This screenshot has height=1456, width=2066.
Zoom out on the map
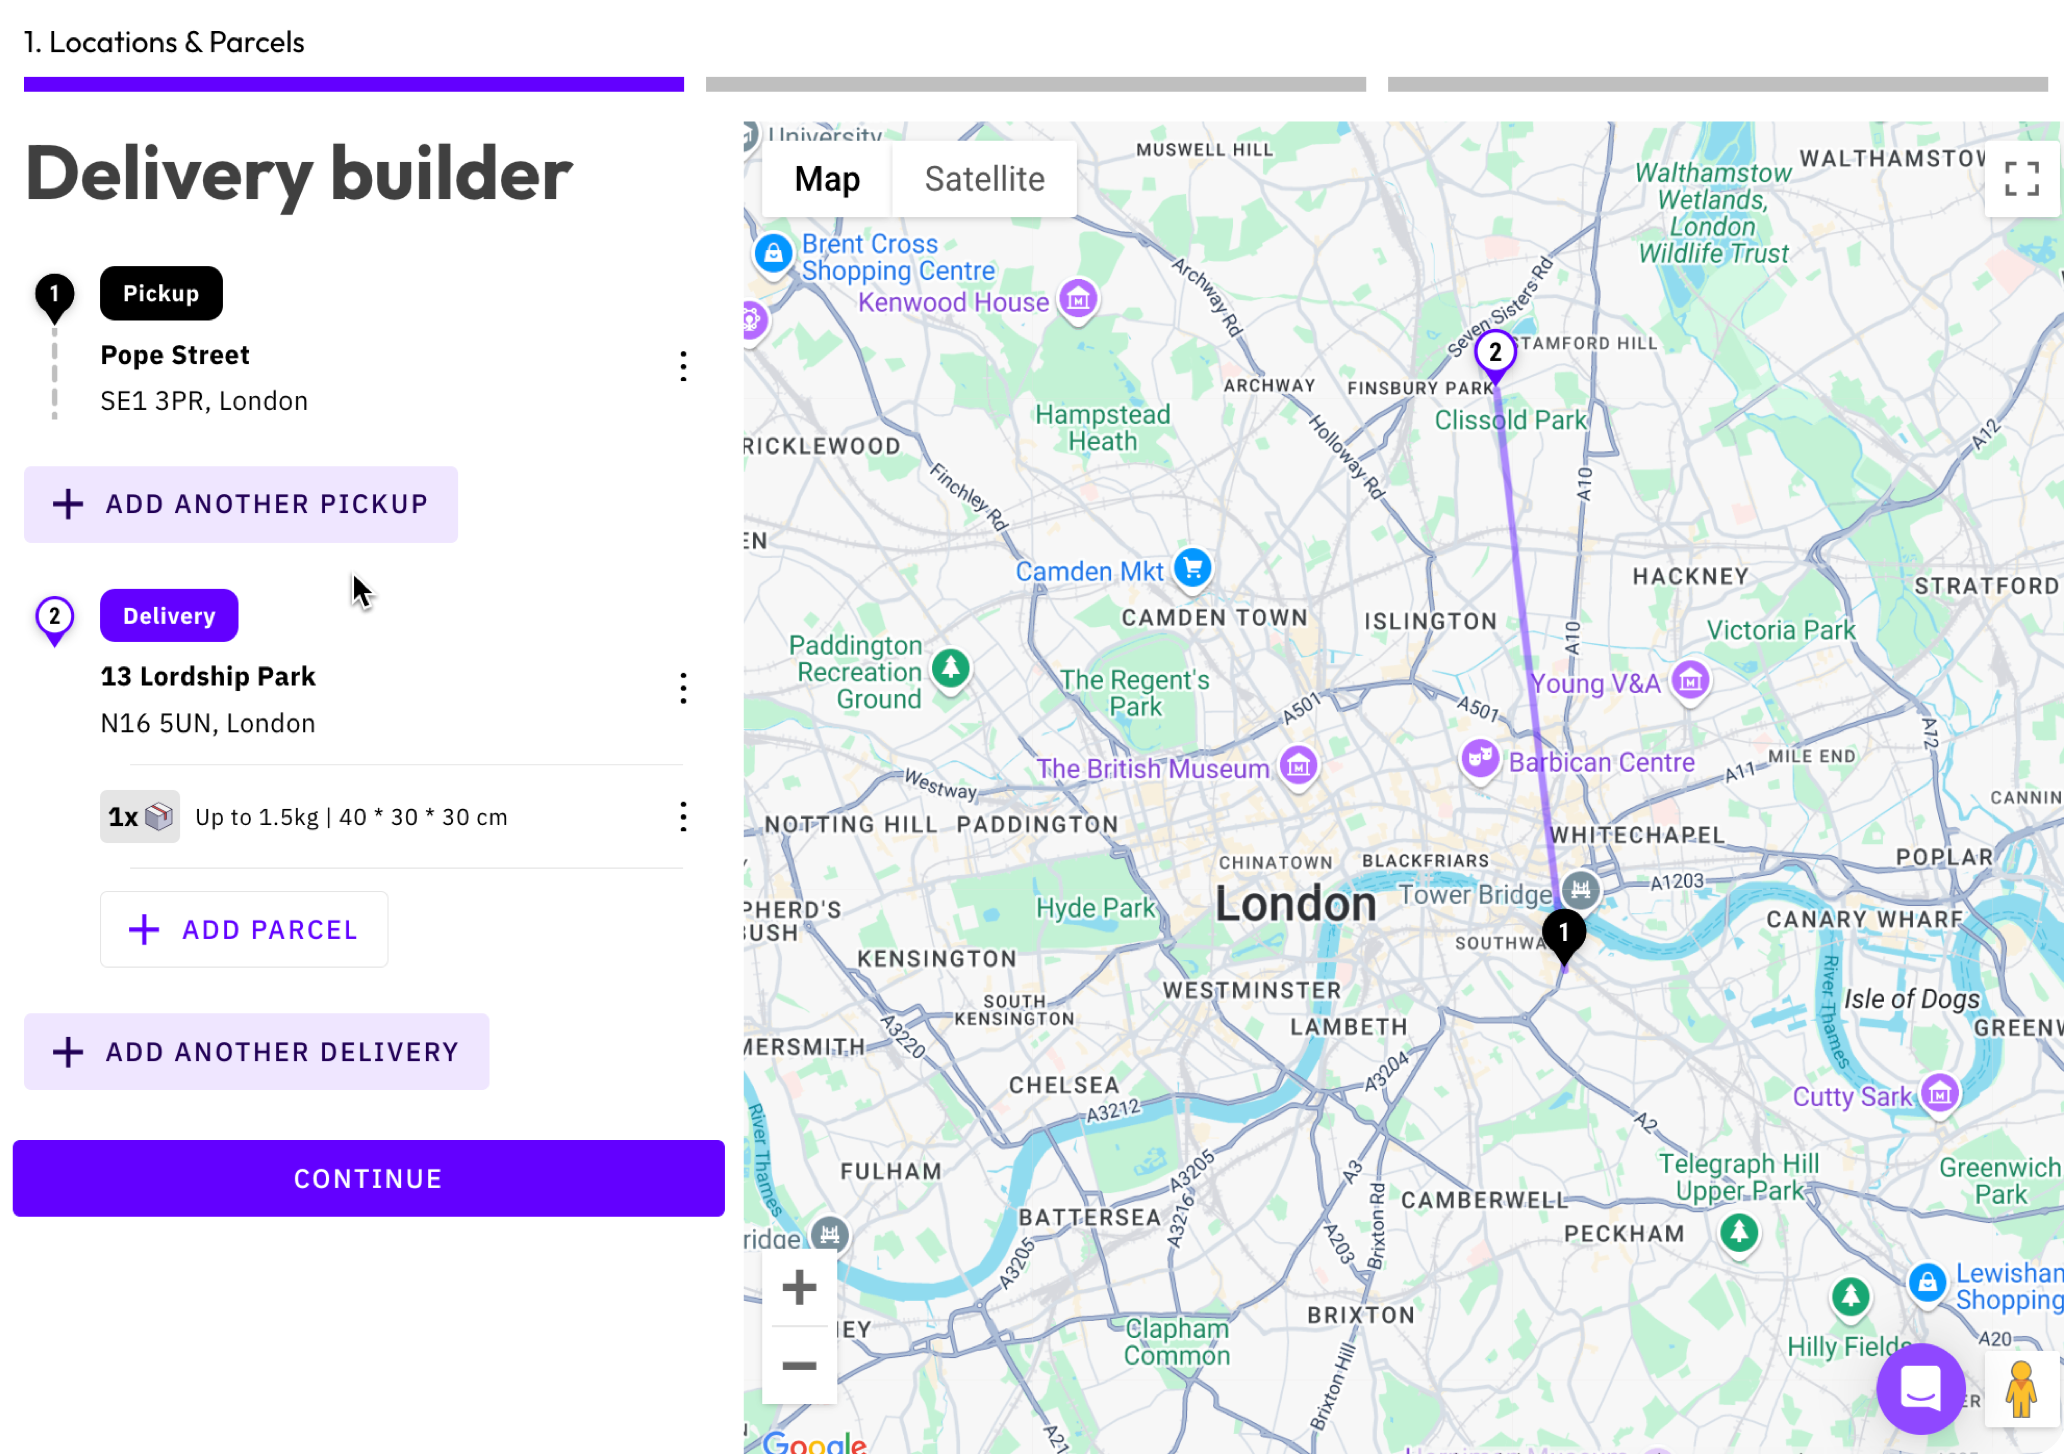pyautogui.click(x=799, y=1366)
